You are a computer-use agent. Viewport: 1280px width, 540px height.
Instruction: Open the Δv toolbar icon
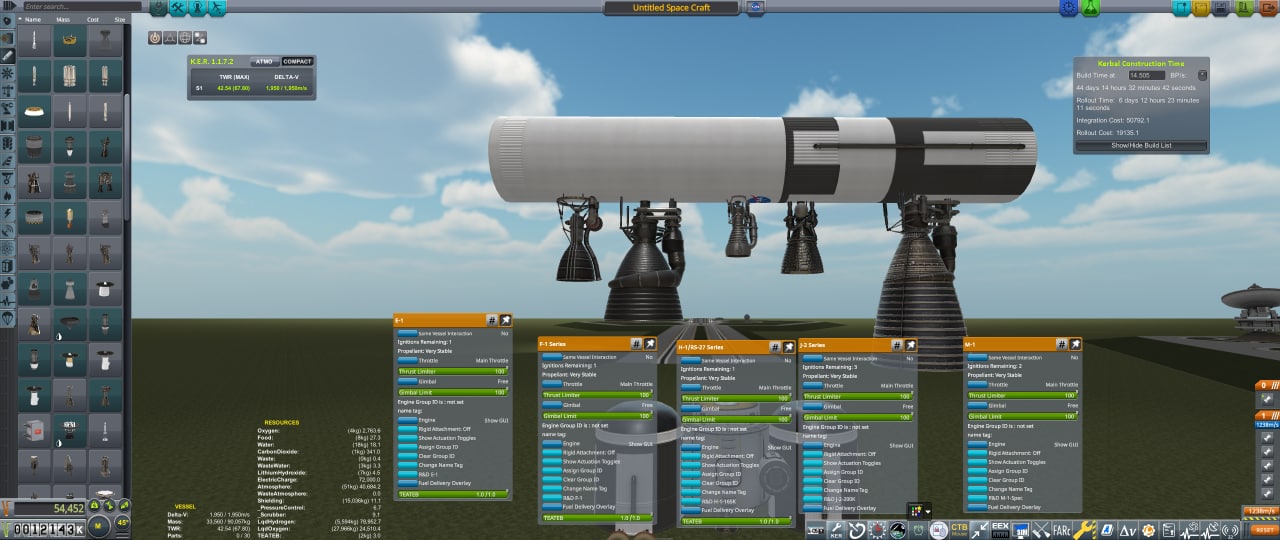(1128, 531)
